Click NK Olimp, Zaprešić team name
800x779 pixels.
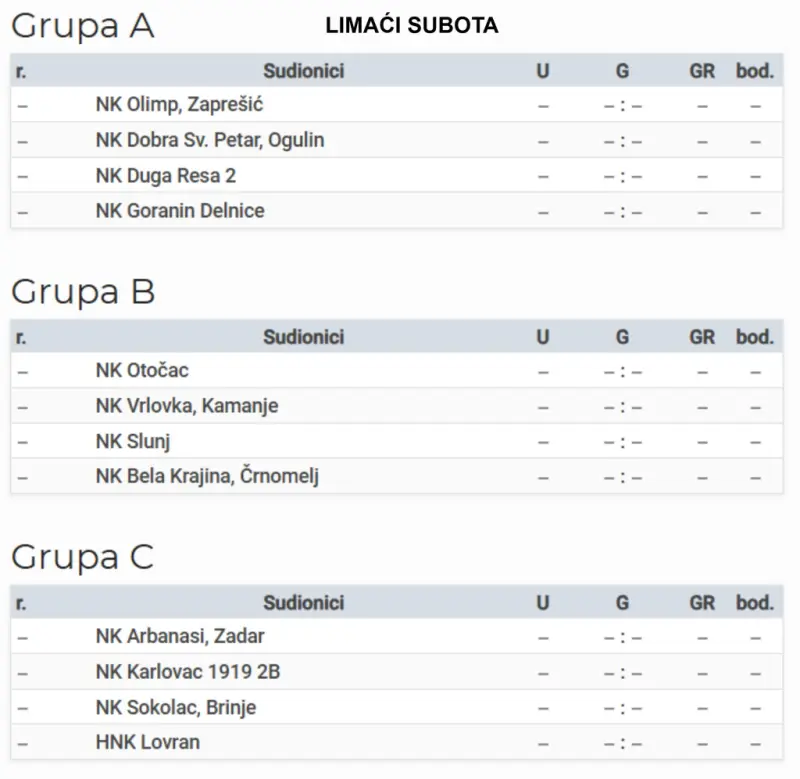179,105
